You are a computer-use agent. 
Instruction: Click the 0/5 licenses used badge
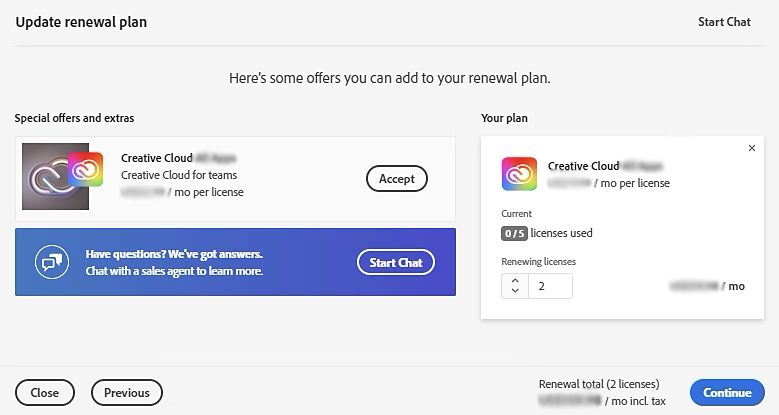(514, 233)
